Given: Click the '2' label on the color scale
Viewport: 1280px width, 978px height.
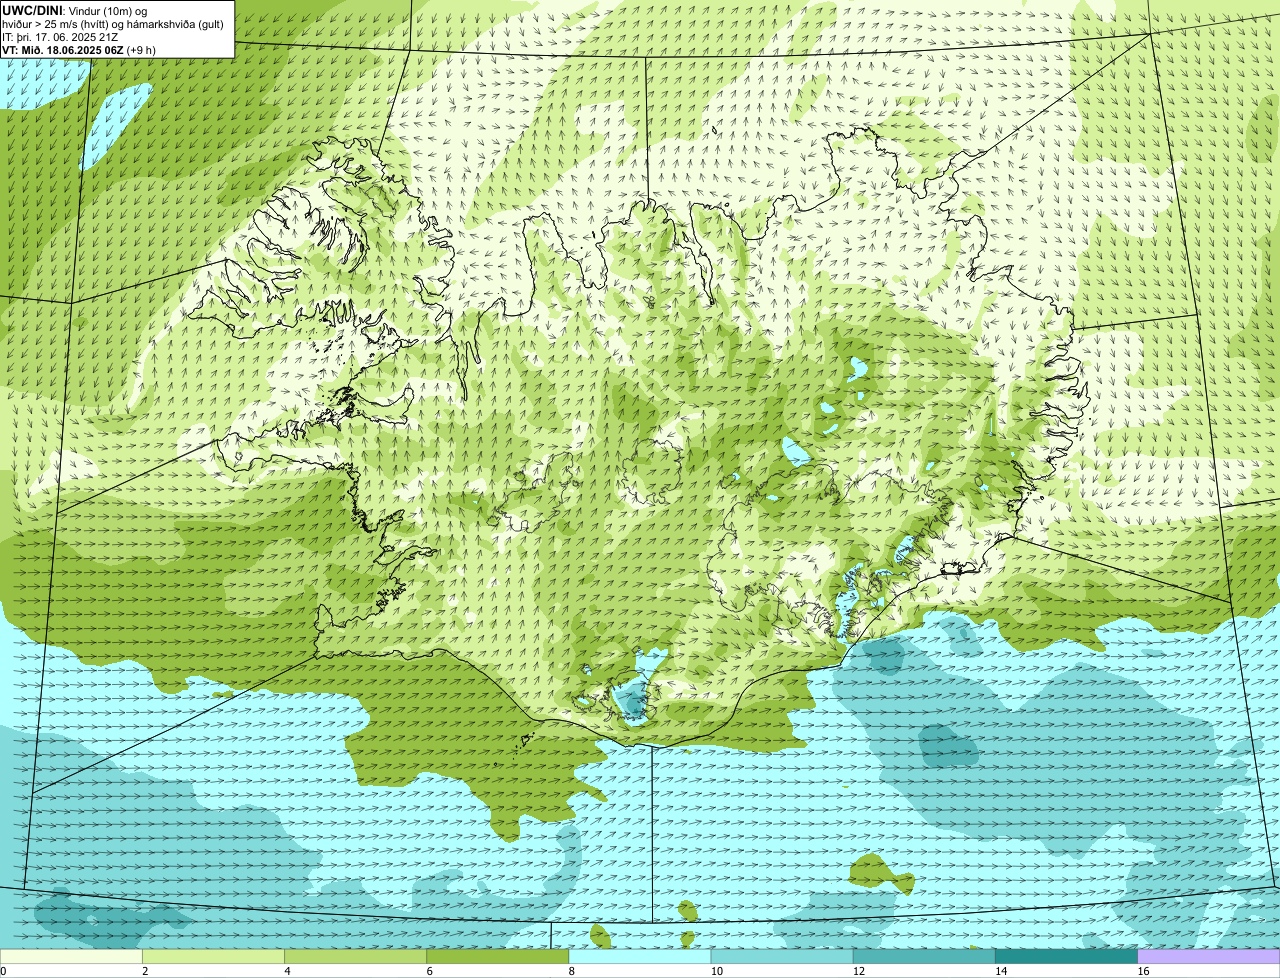Looking at the screenshot, I should (145, 971).
